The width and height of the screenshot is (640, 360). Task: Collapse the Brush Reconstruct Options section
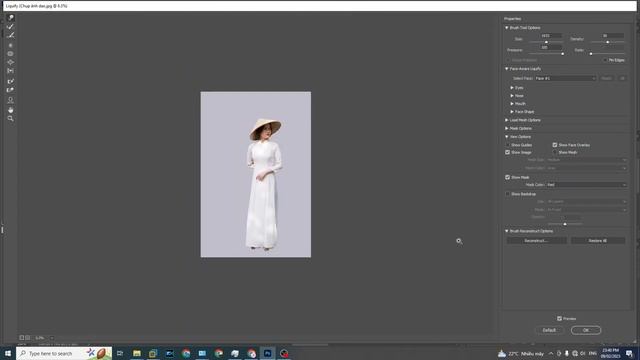(x=507, y=231)
